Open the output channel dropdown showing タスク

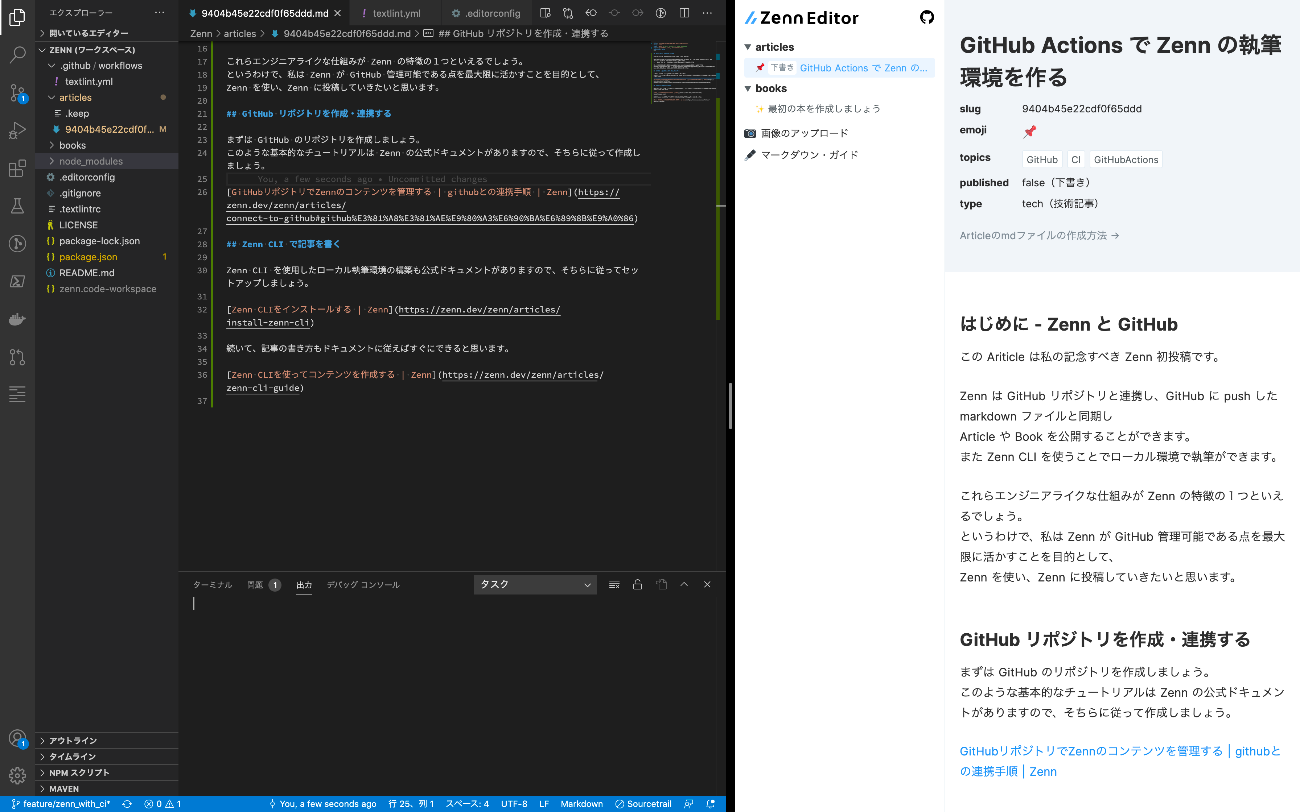coord(535,585)
